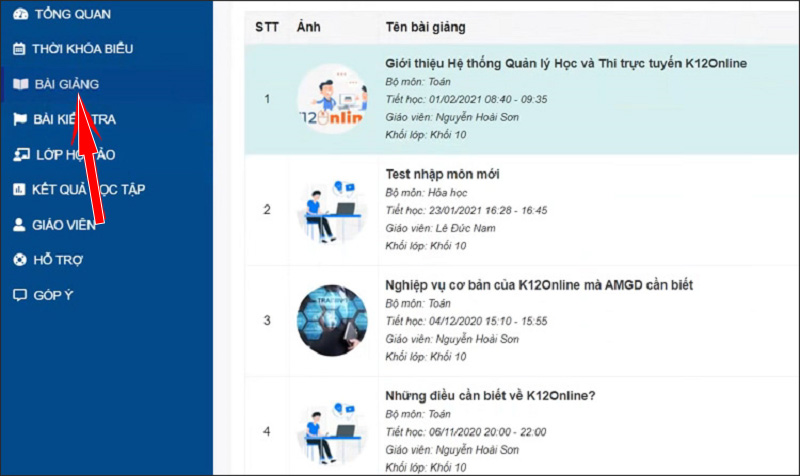This screenshot has height=476, width=800.
Task: Click text Tiết học: 23/01/2021 16:28 - 16:45
Action: coord(466,210)
